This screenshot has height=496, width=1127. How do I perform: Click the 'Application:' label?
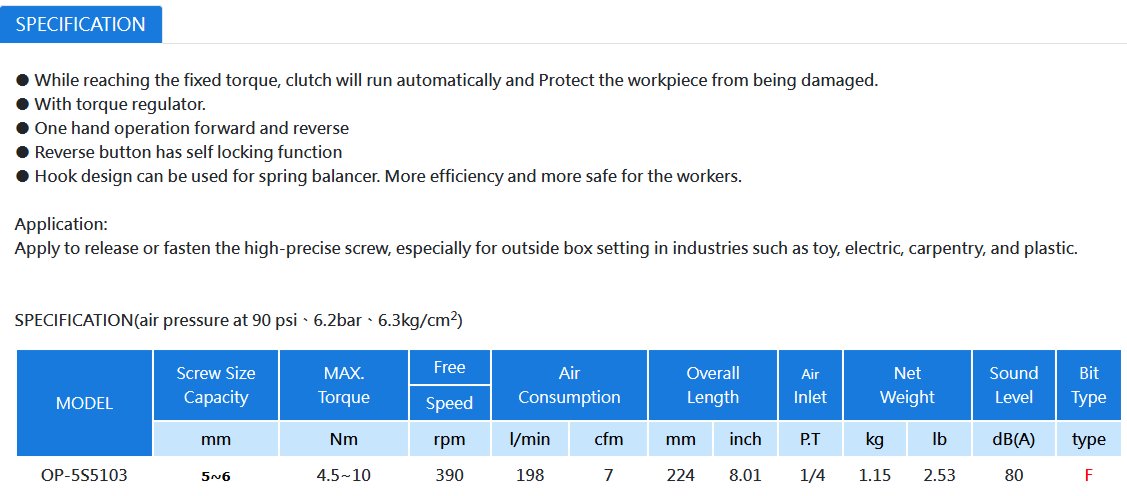coord(61,224)
